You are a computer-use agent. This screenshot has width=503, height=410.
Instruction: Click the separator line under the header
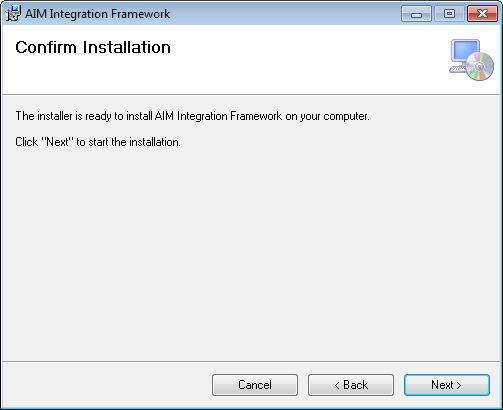[251, 94]
